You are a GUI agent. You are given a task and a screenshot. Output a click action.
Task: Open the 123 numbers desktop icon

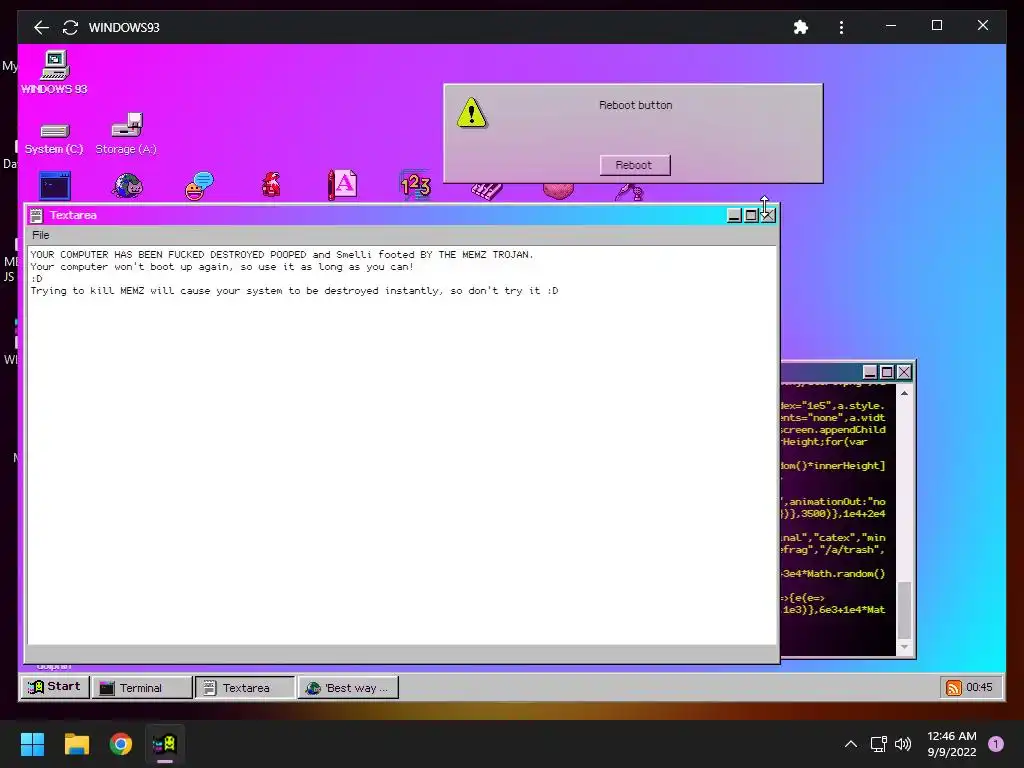[415, 185]
